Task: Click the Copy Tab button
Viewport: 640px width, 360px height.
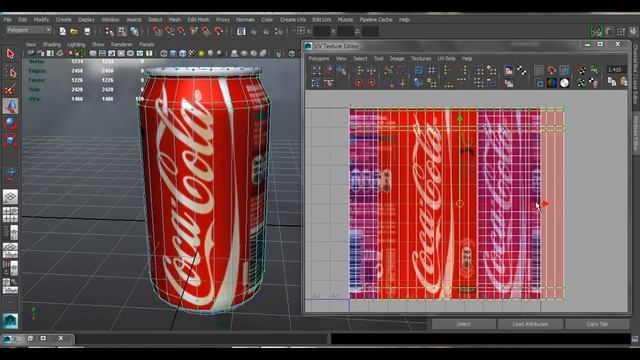Action: pyautogui.click(x=597, y=324)
